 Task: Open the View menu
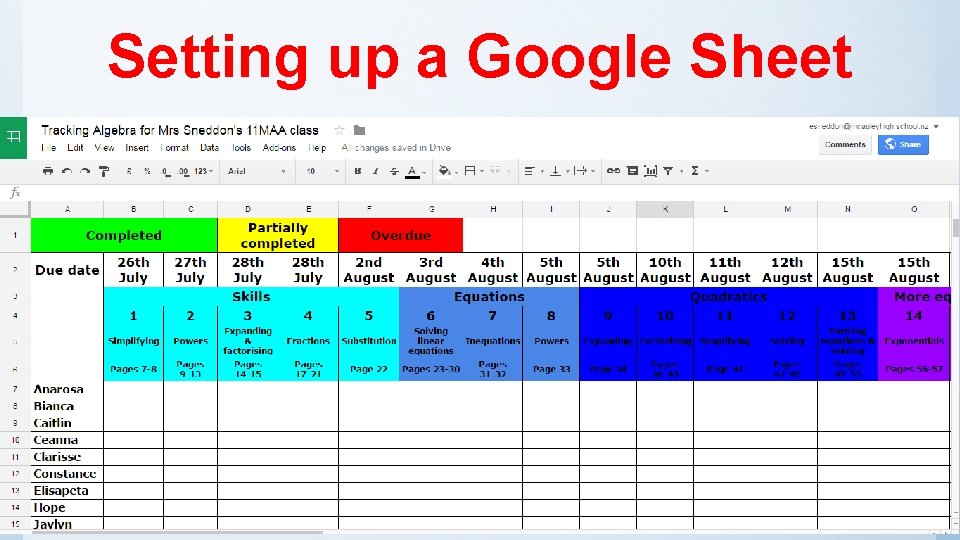tap(104, 148)
